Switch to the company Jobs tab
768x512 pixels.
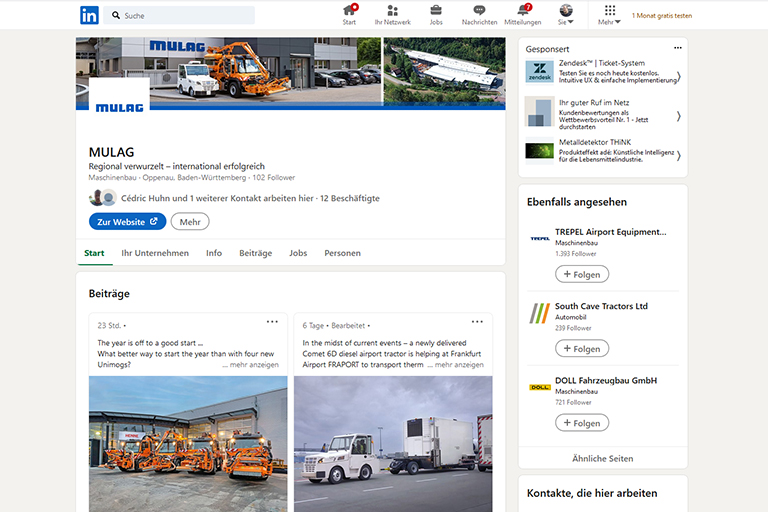pos(298,253)
